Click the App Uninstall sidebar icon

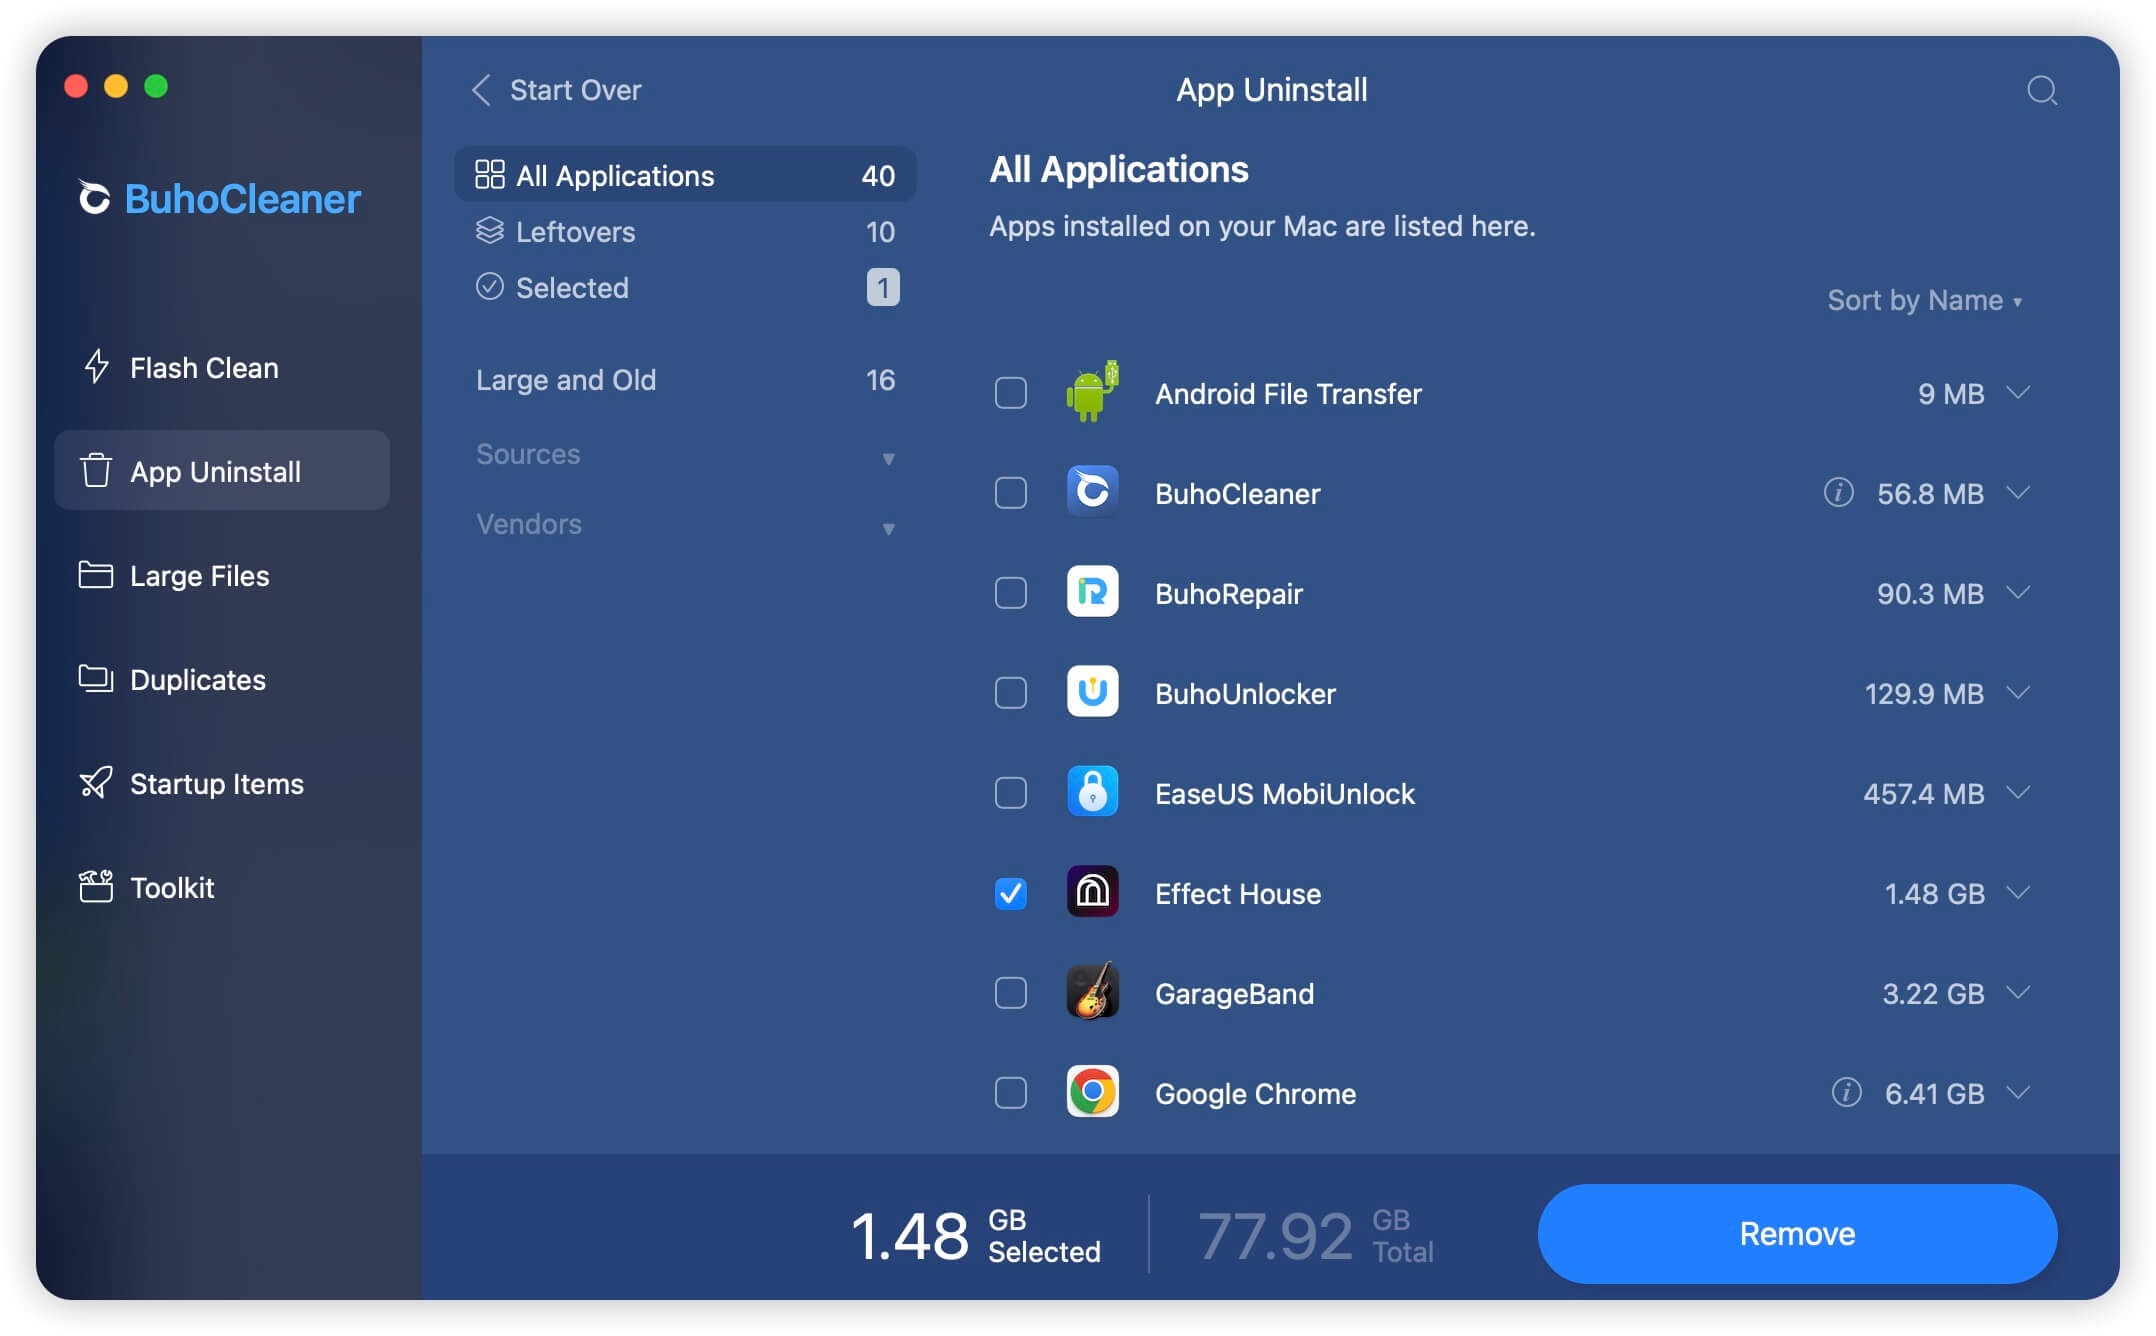pyautogui.click(x=95, y=469)
